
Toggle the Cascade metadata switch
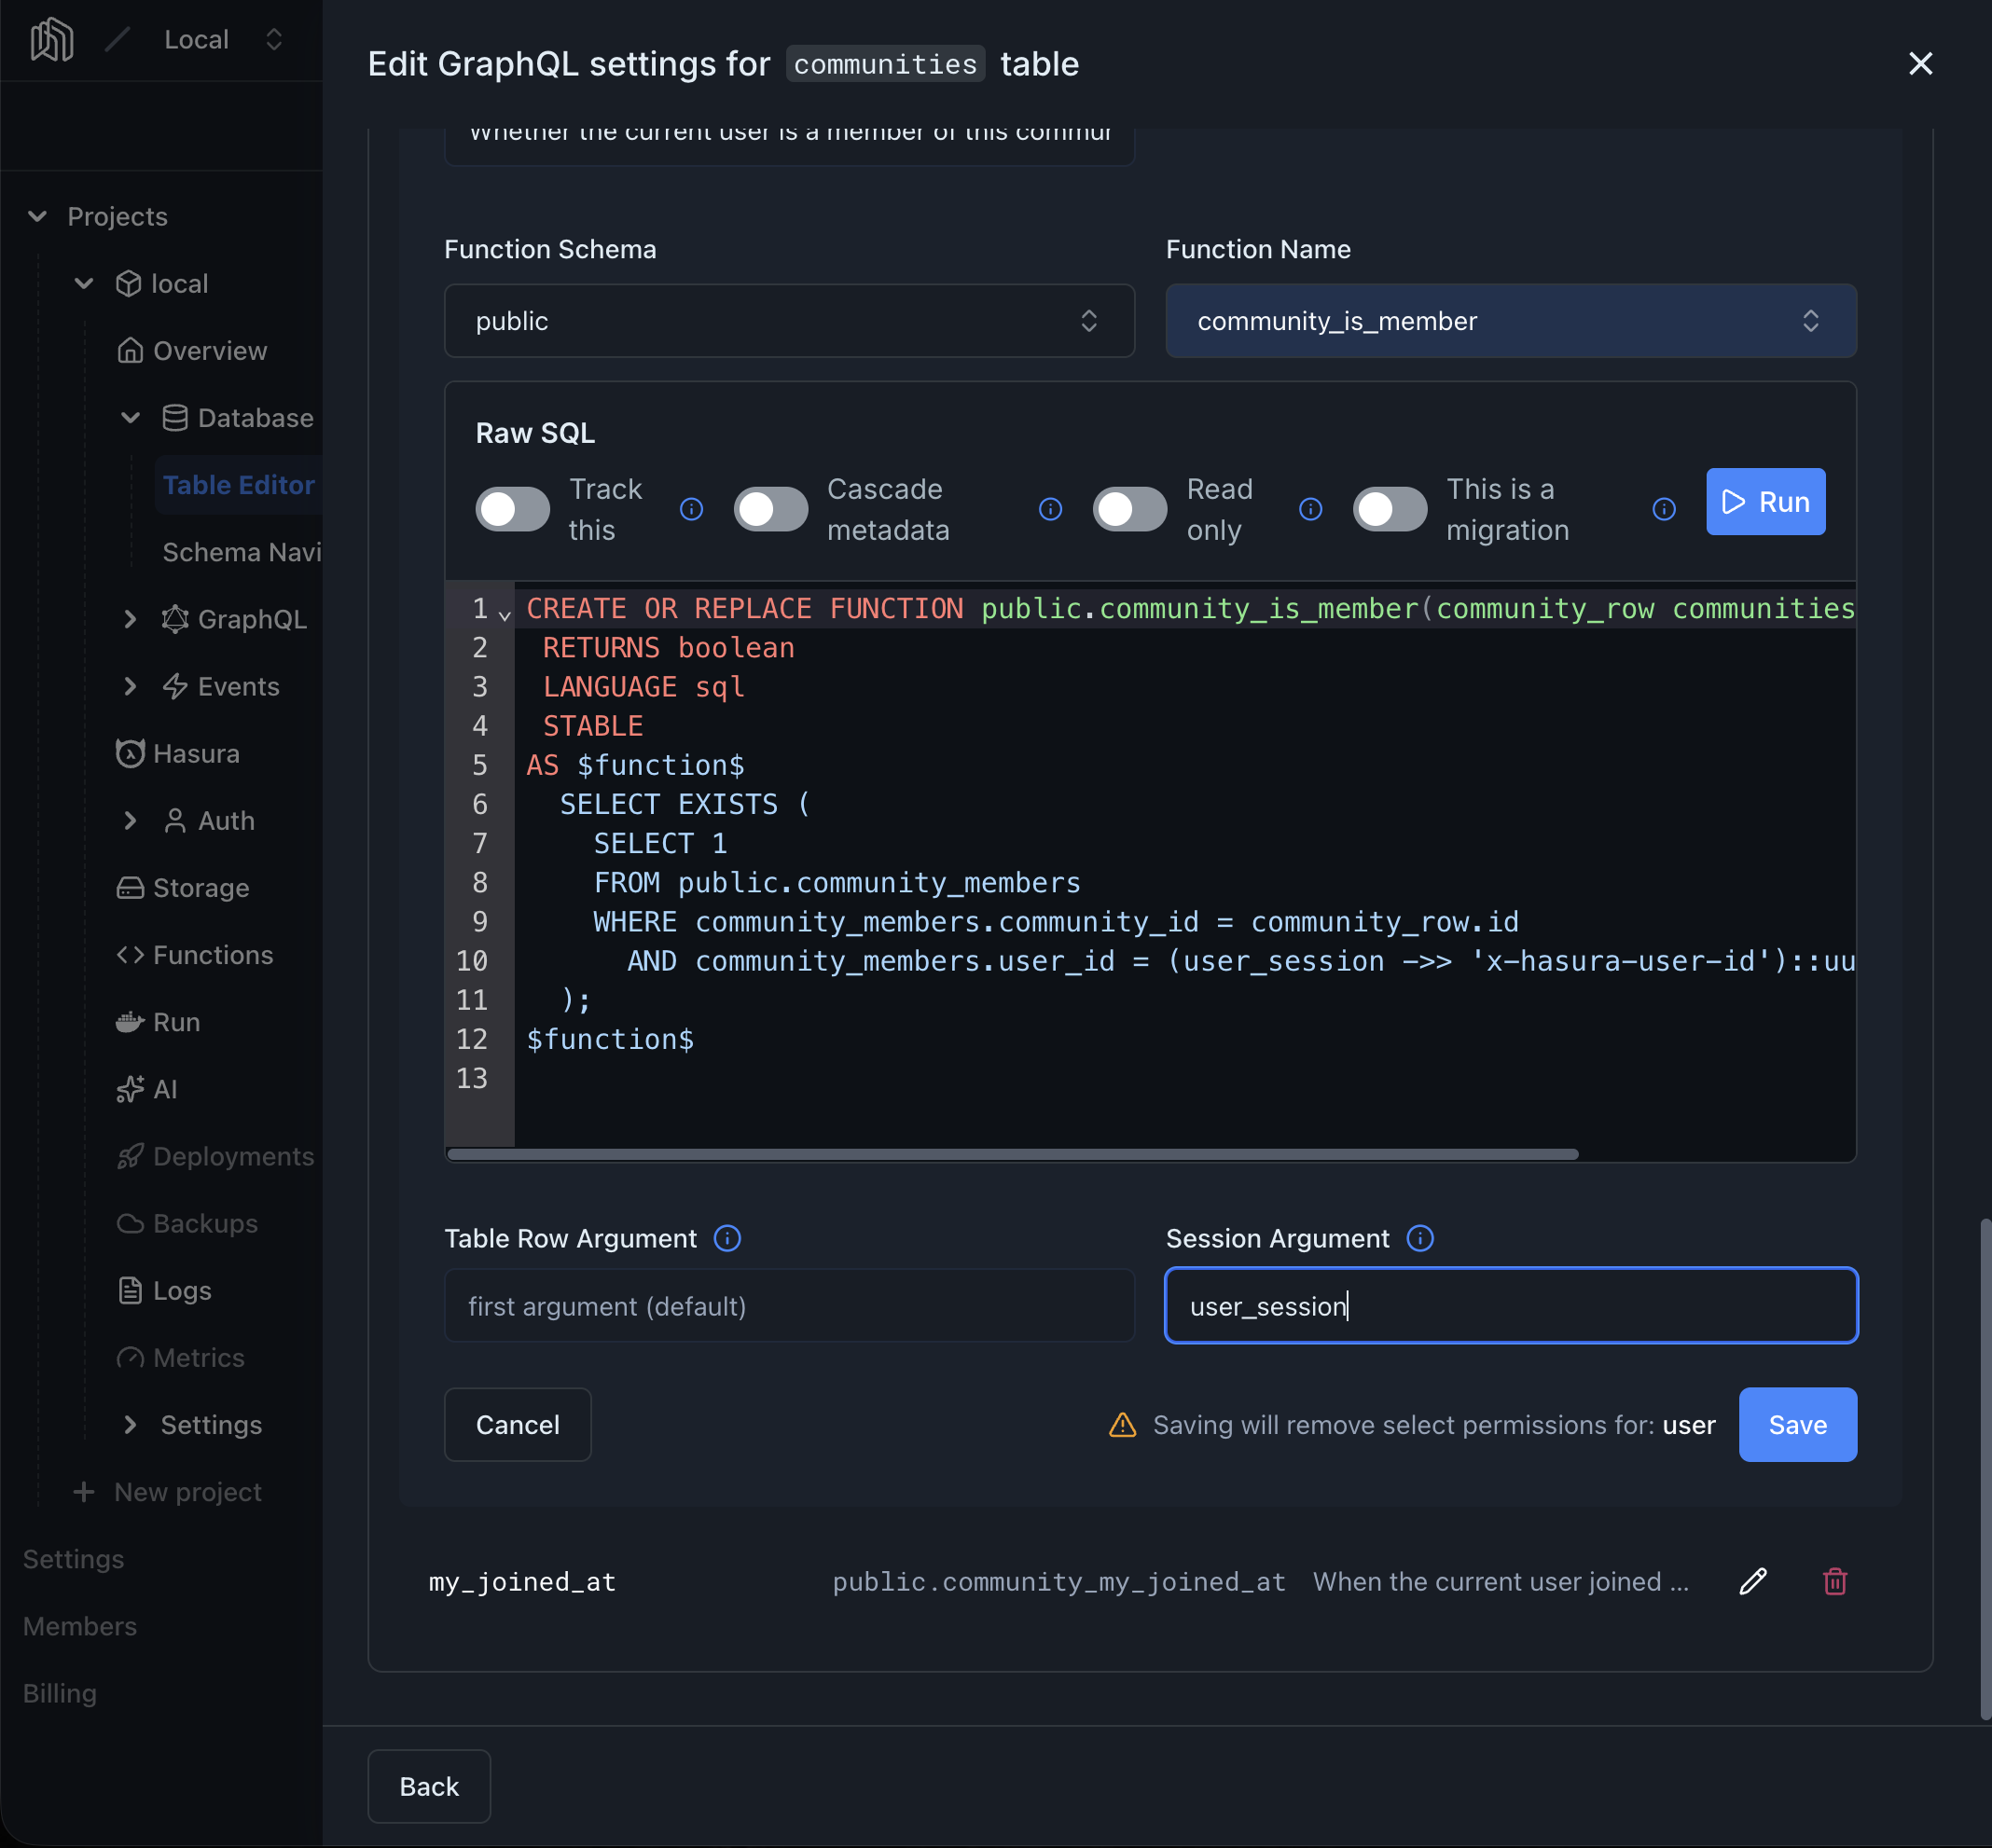(770, 509)
